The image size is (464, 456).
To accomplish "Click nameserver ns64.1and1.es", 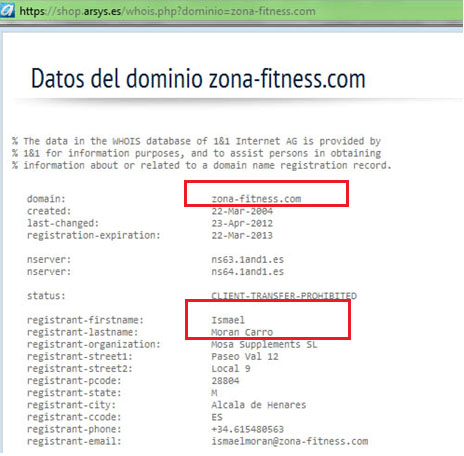I will (248, 272).
